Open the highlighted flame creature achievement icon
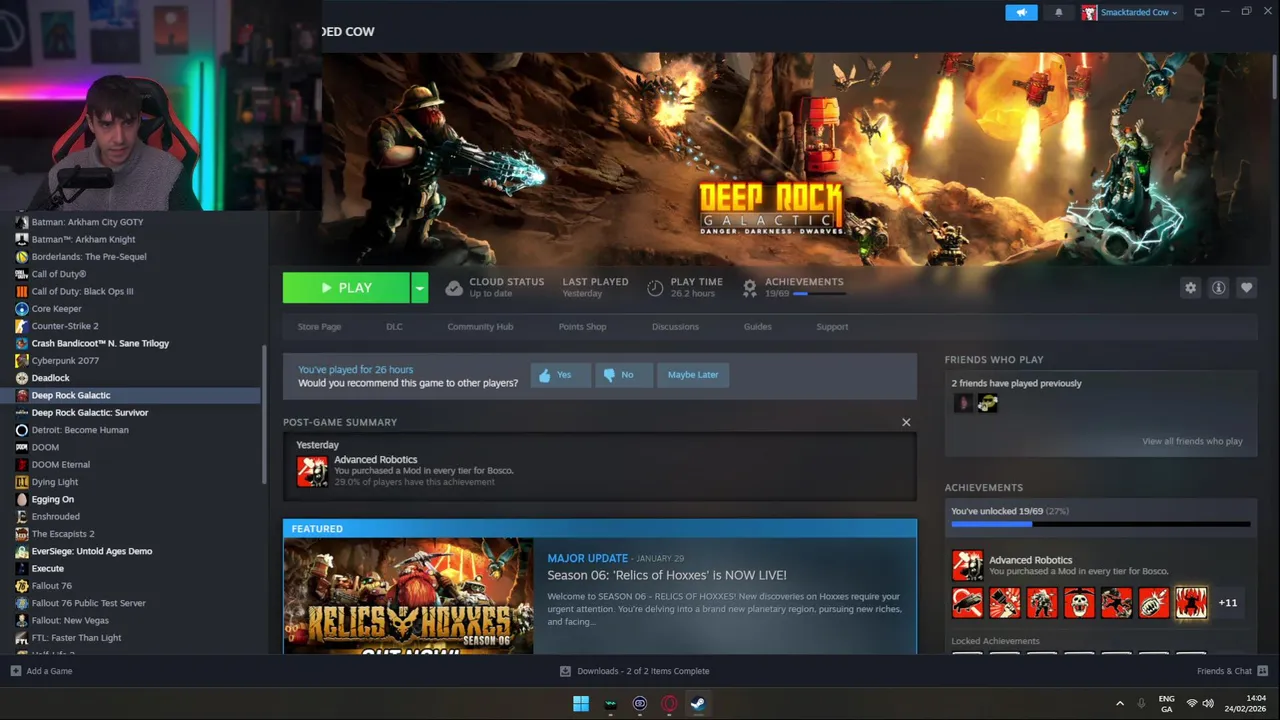Screen dimensions: 1280x720 point(1190,602)
